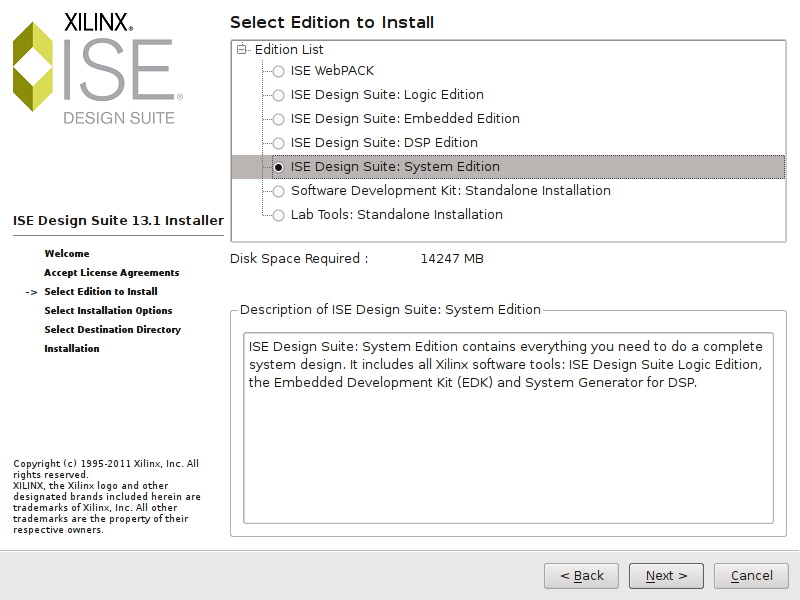Click the 'Select Edition to Install' page heading
This screenshot has height=600, width=800.
click(332, 22)
